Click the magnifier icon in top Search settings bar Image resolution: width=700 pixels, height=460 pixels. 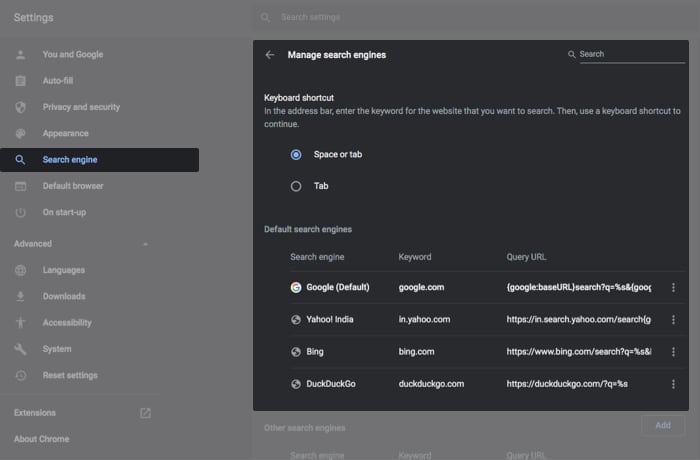click(x=265, y=17)
